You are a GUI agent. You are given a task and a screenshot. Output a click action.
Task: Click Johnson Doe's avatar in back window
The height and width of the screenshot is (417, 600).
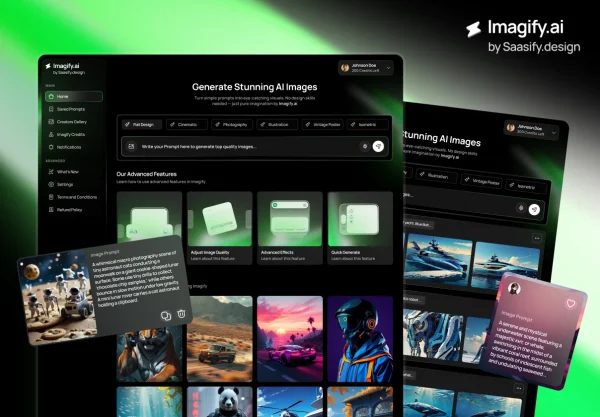(510, 127)
